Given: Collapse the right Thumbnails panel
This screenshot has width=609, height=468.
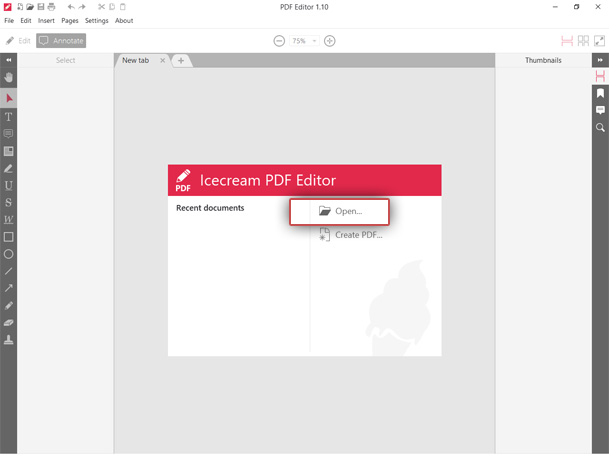Looking at the screenshot, I should pos(600,60).
